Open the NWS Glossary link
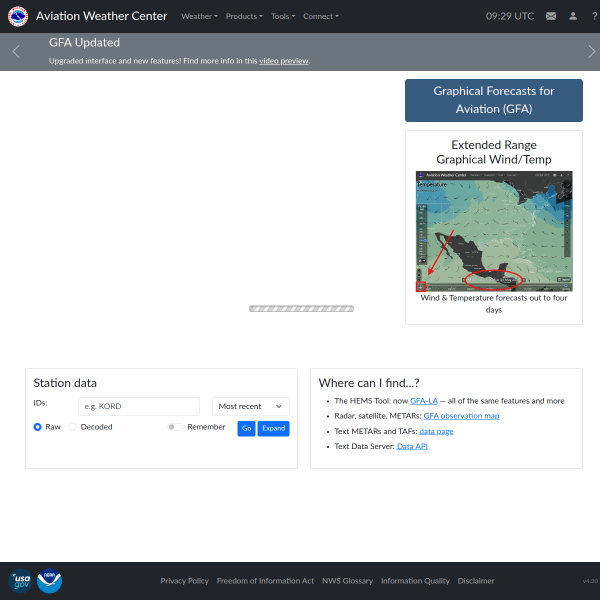600x600 pixels. pos(347,581)
